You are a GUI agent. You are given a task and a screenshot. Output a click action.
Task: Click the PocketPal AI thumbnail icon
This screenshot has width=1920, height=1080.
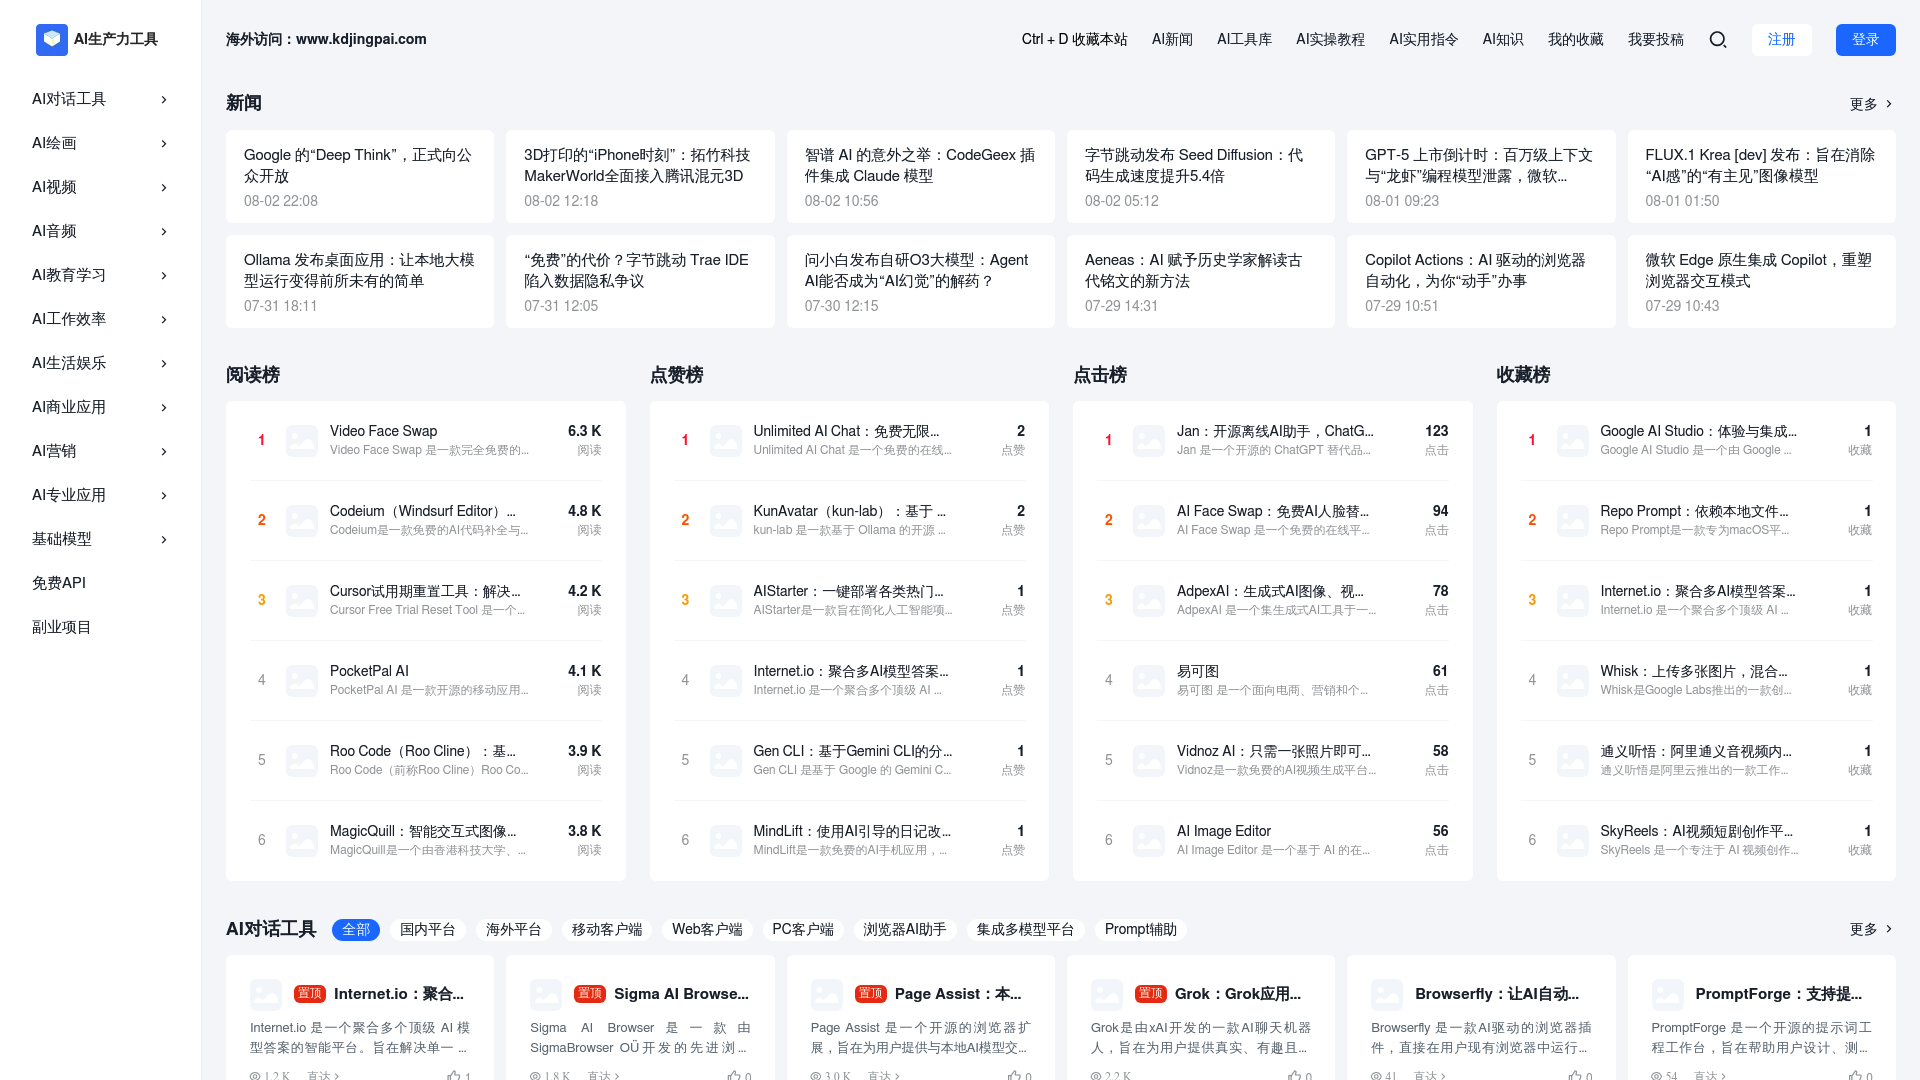302,680
